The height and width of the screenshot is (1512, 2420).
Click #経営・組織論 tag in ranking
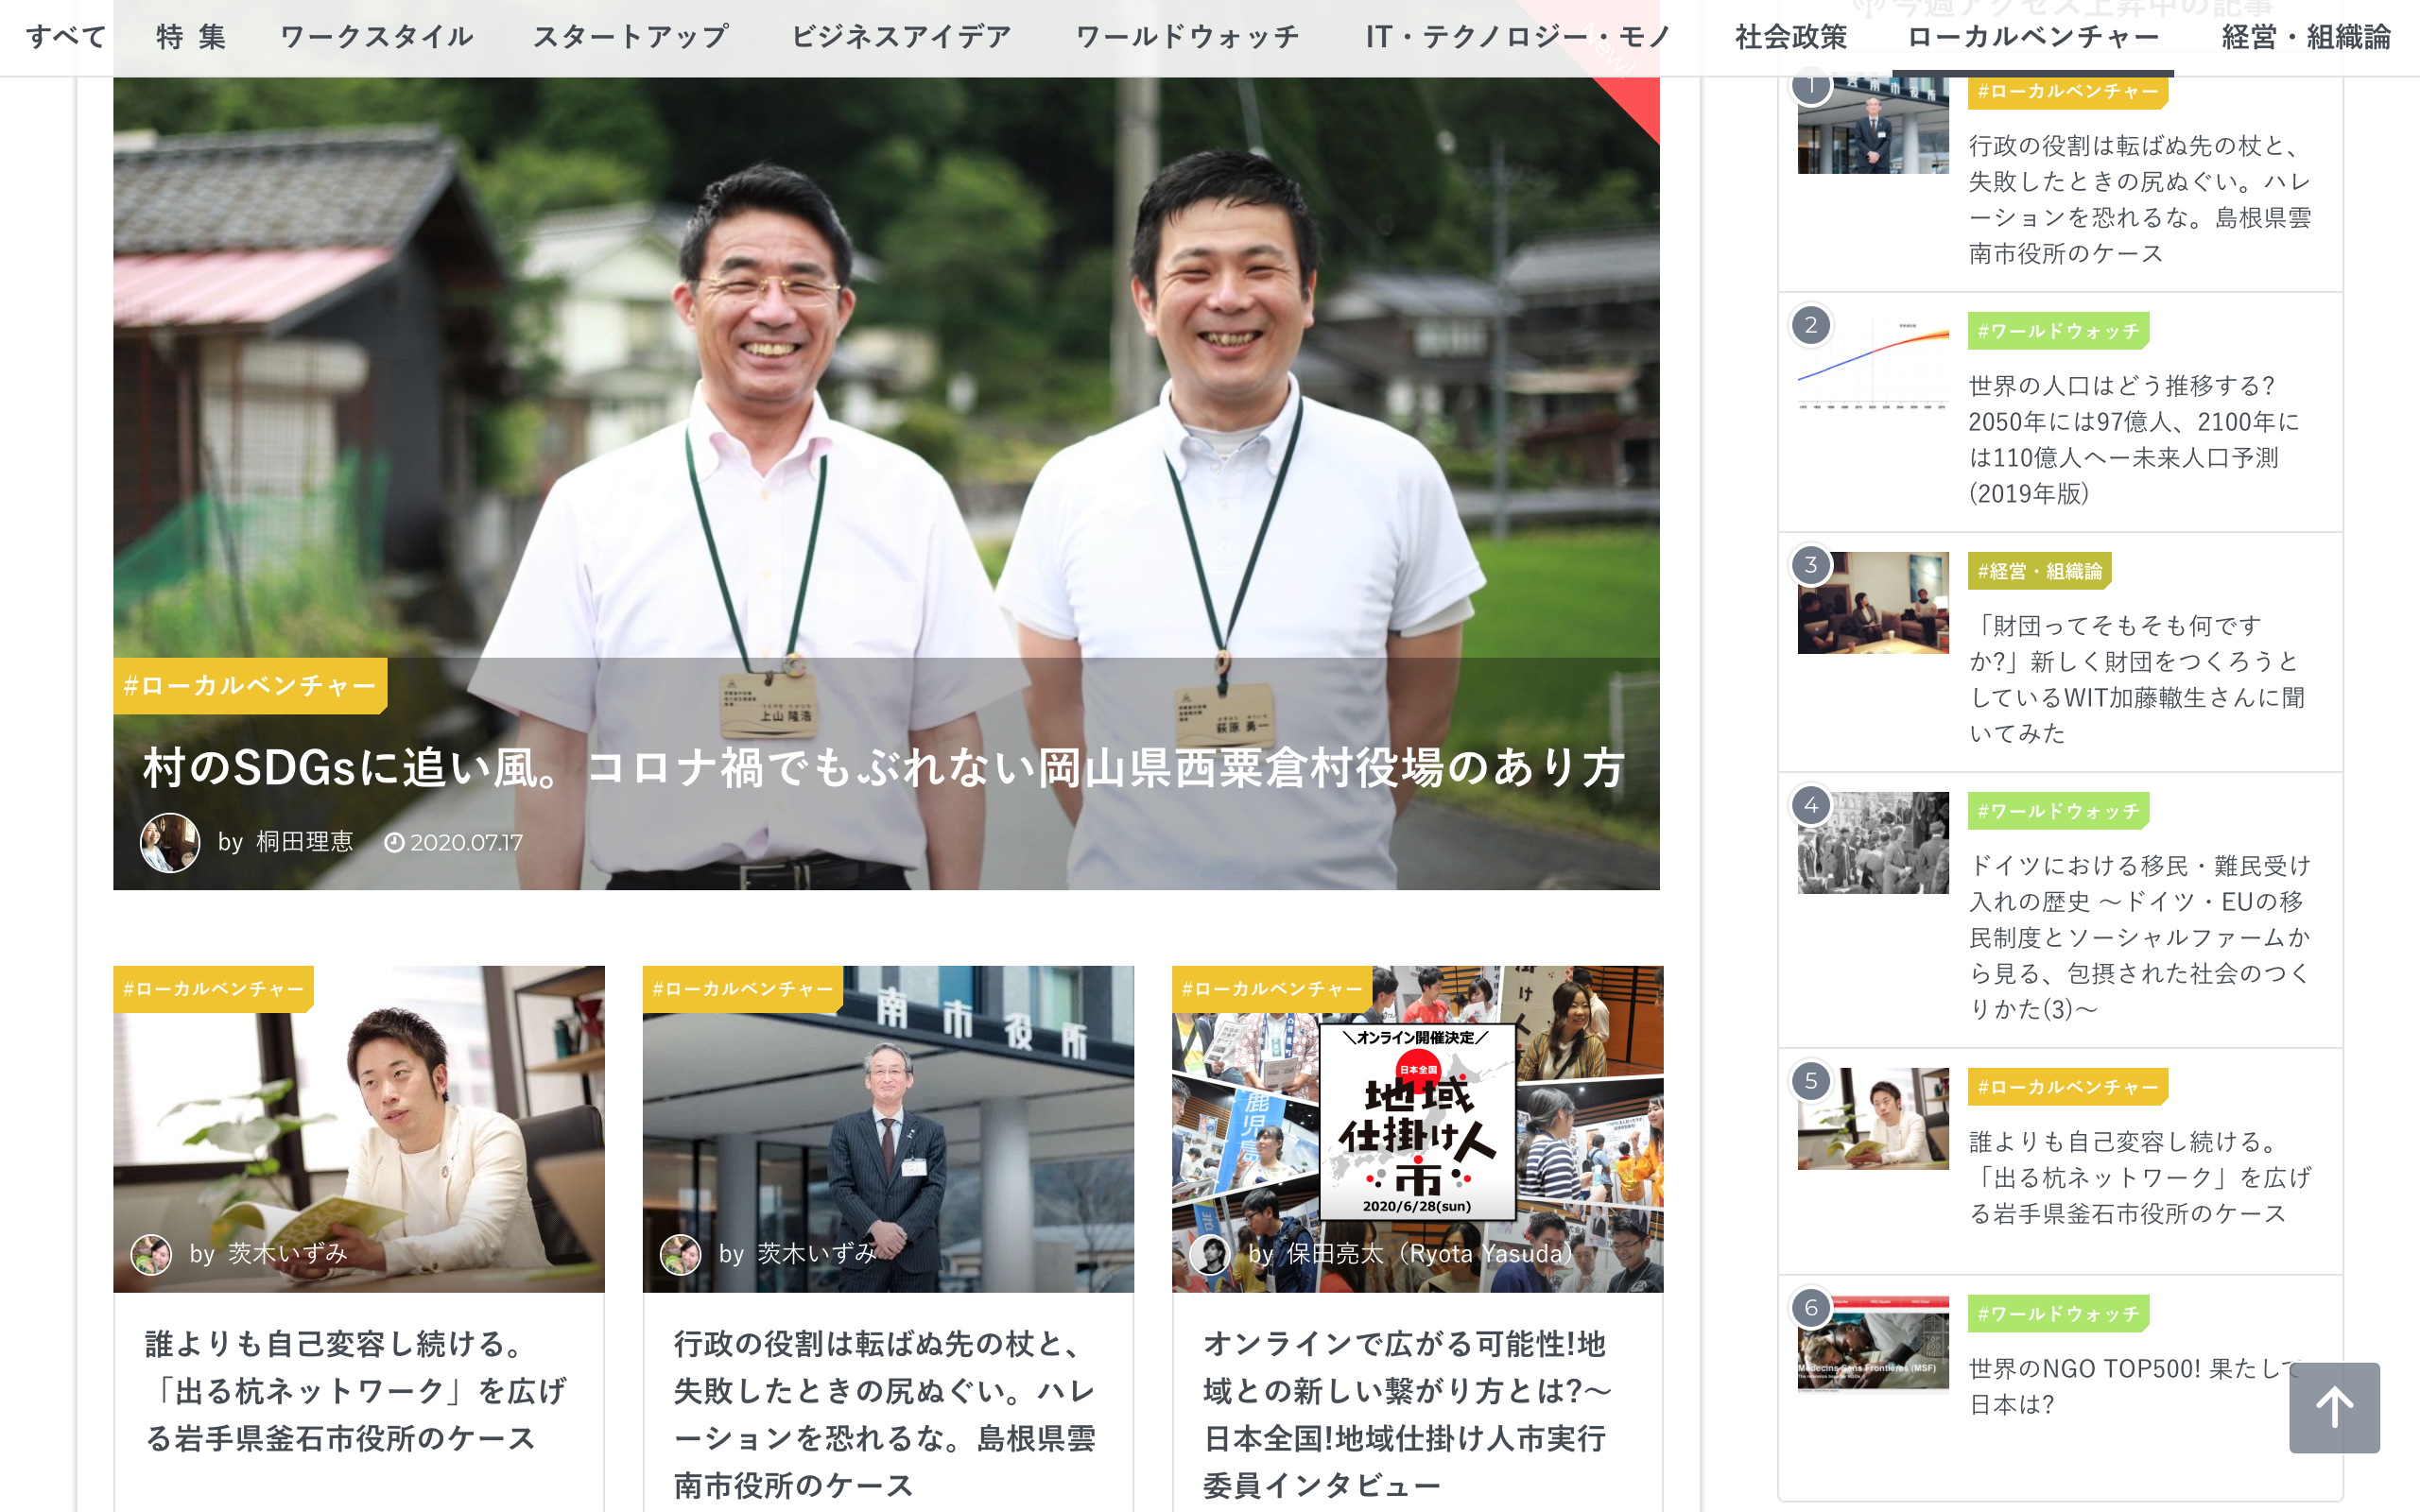point(2039,571)
